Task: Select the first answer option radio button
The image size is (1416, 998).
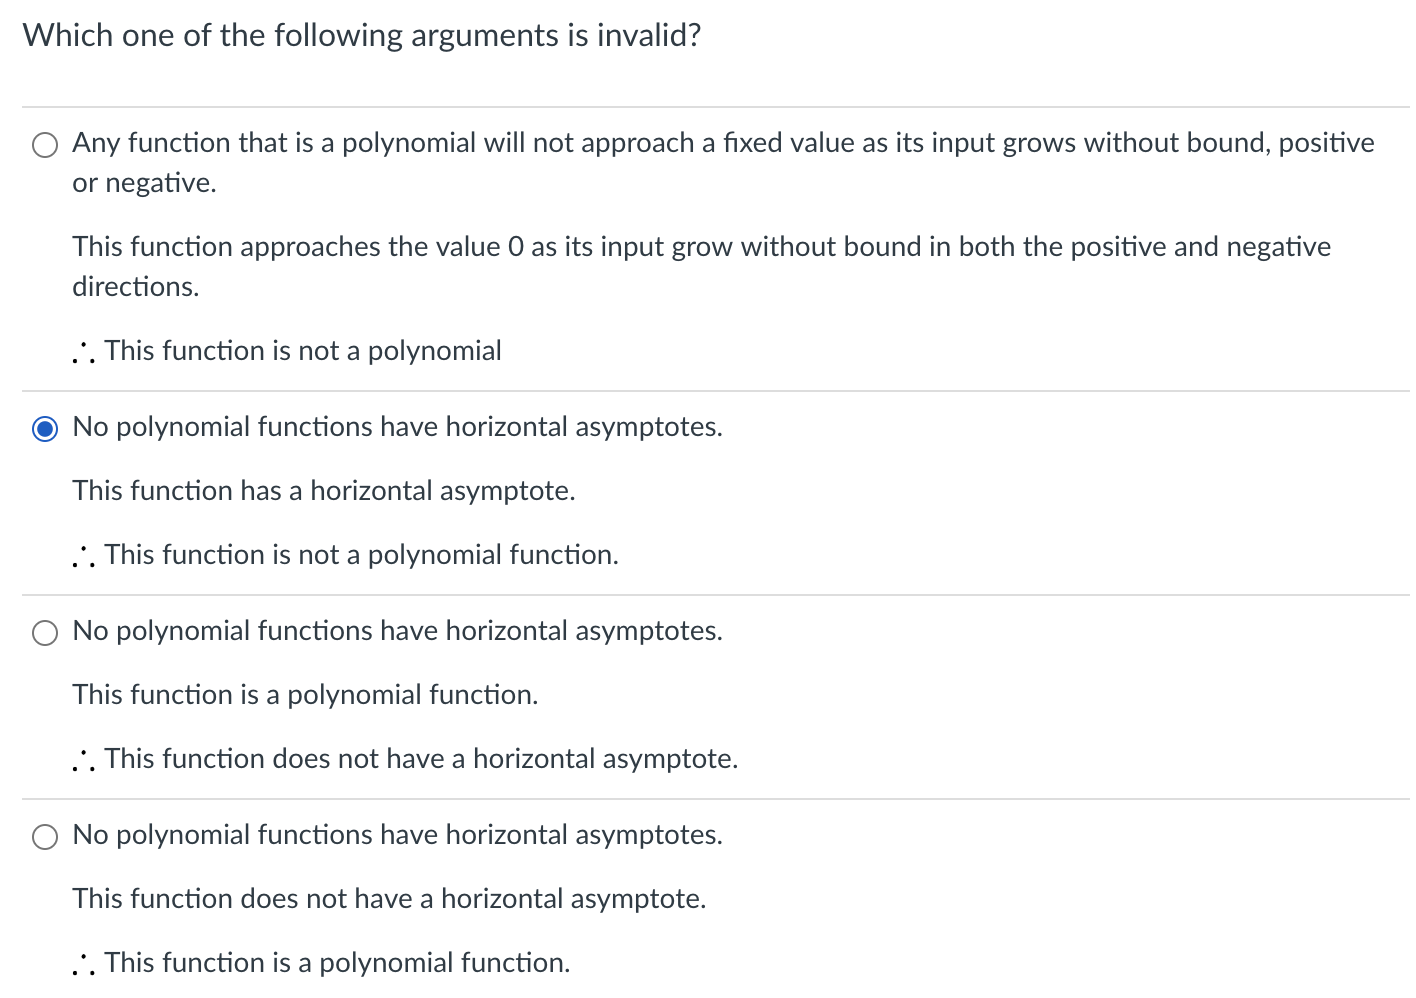Action: coord(44,145)
